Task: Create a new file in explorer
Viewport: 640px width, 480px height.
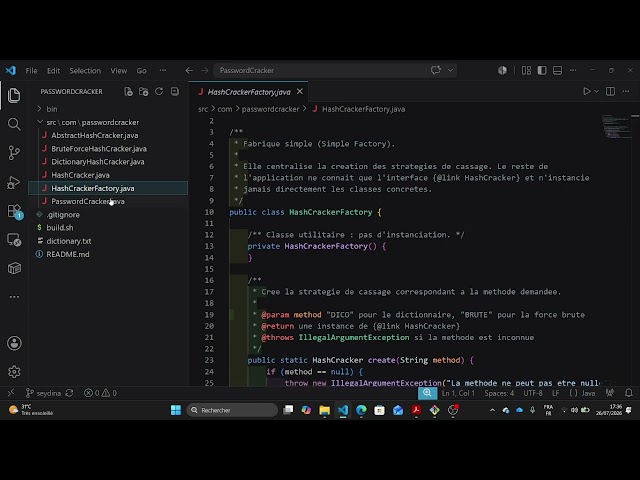Action: click(x=128, y=91)
